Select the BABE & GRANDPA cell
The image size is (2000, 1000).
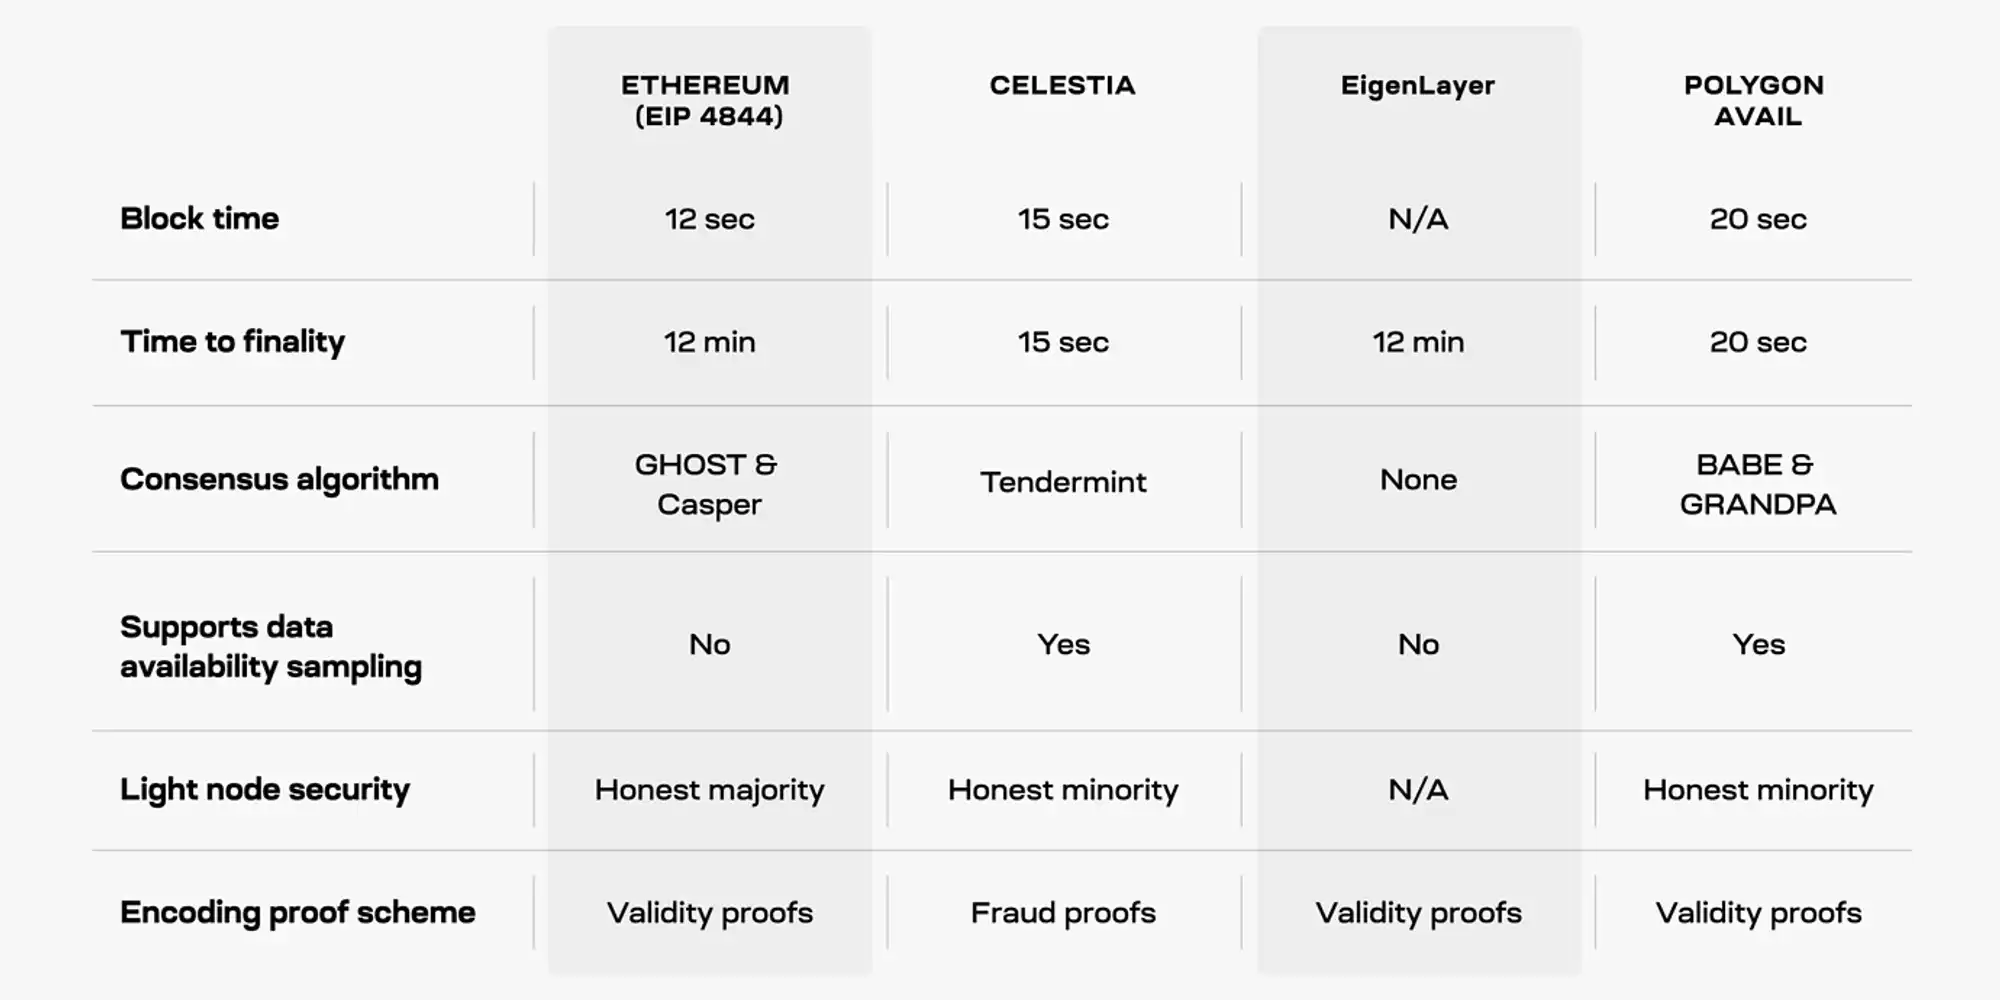pyautogui.click(x=1757, y=484)
